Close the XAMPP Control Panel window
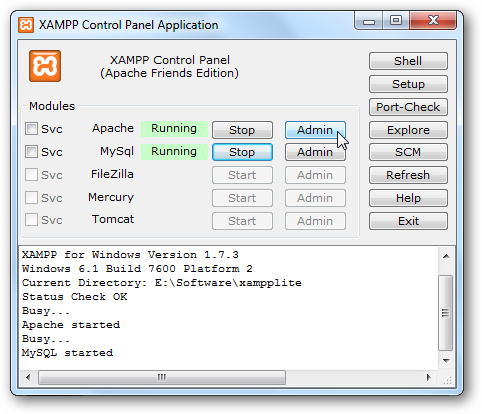Image resolution: width=482 pixels, height=414 pixels. (x=433, y=21)
